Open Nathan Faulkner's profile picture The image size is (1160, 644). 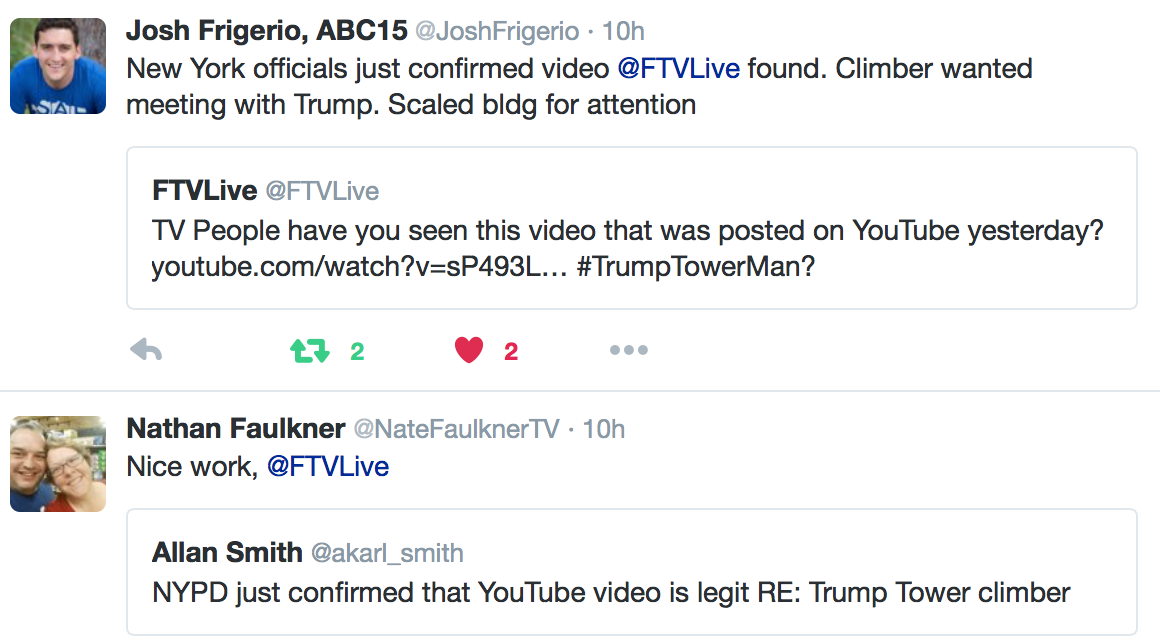click(58, 464)
